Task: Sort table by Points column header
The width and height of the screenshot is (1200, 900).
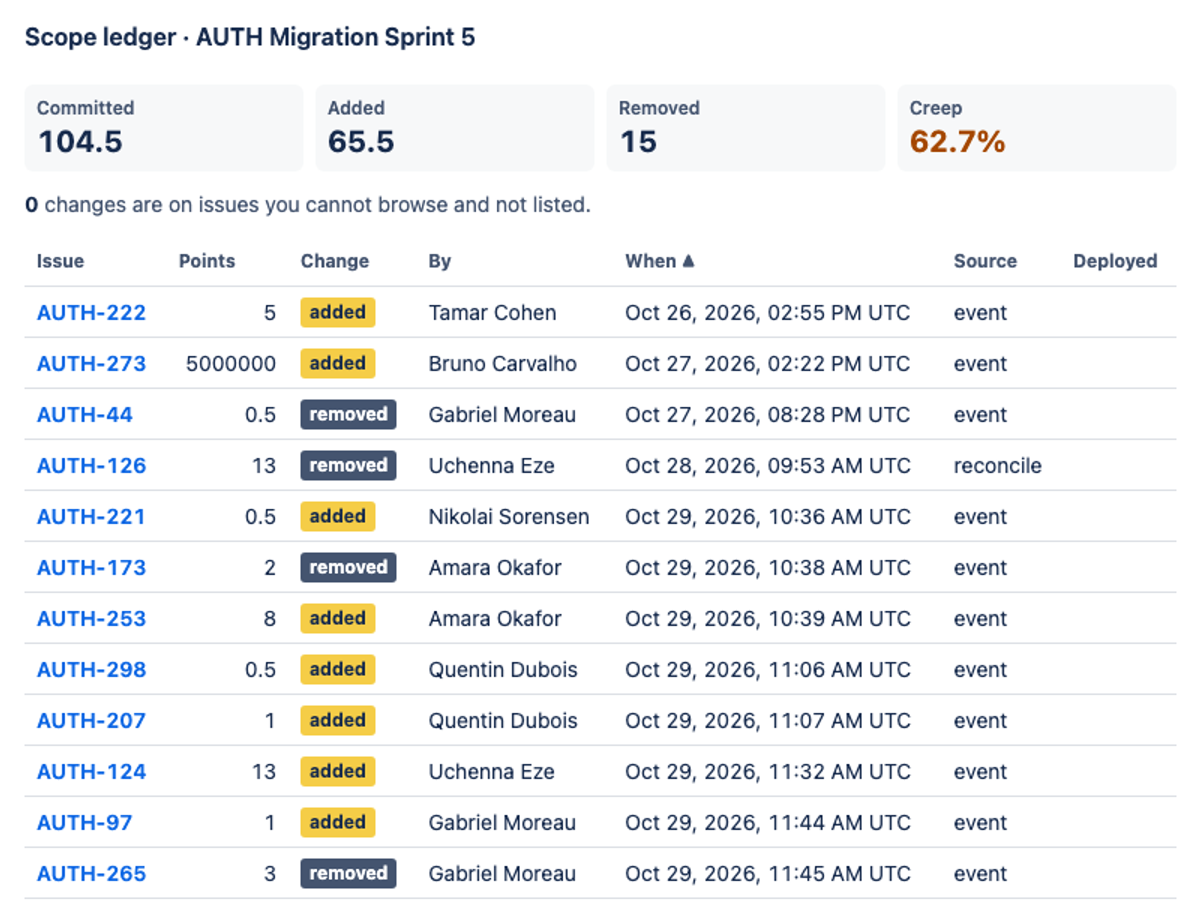Action: click(x=207, y=261)
